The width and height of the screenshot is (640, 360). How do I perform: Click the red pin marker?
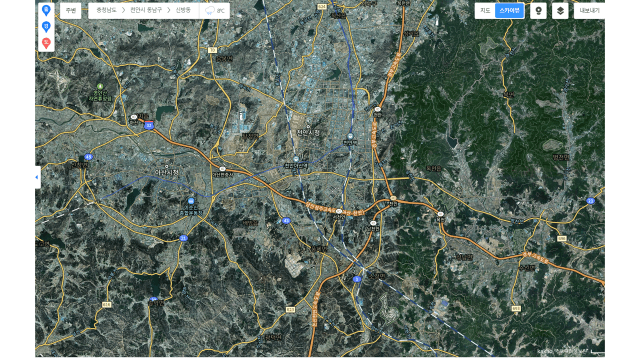pyautogui.click(x=46, y=43)
